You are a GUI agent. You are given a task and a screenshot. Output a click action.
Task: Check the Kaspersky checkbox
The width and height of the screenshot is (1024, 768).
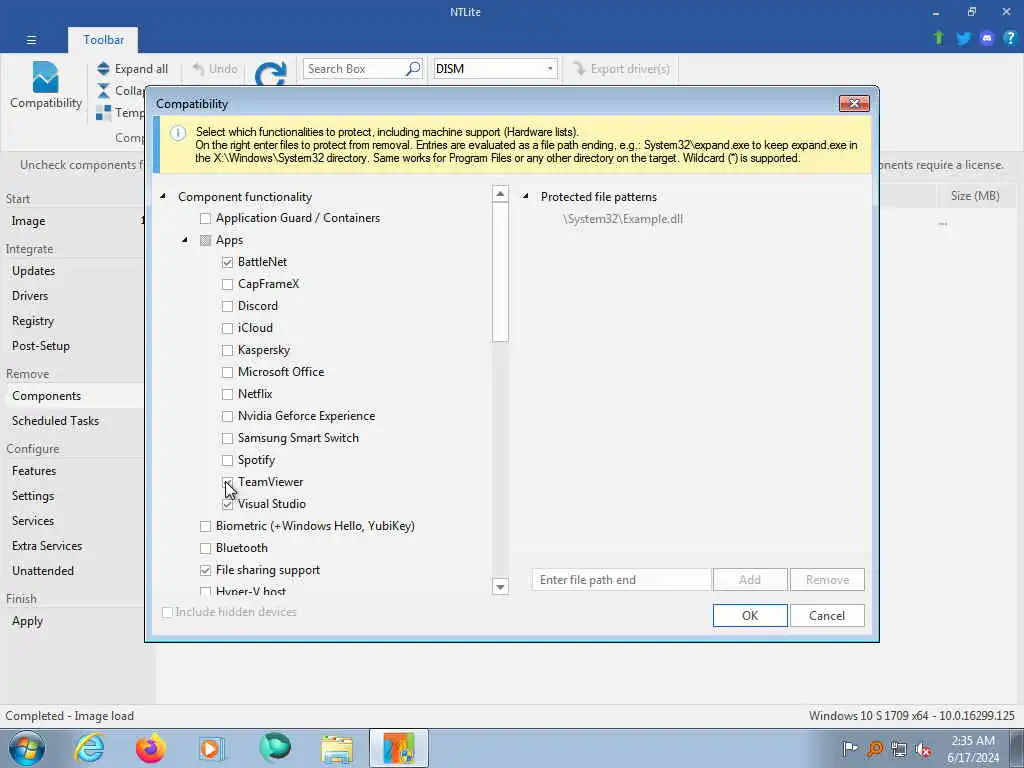pyautogui.click(x=227, y=350)
